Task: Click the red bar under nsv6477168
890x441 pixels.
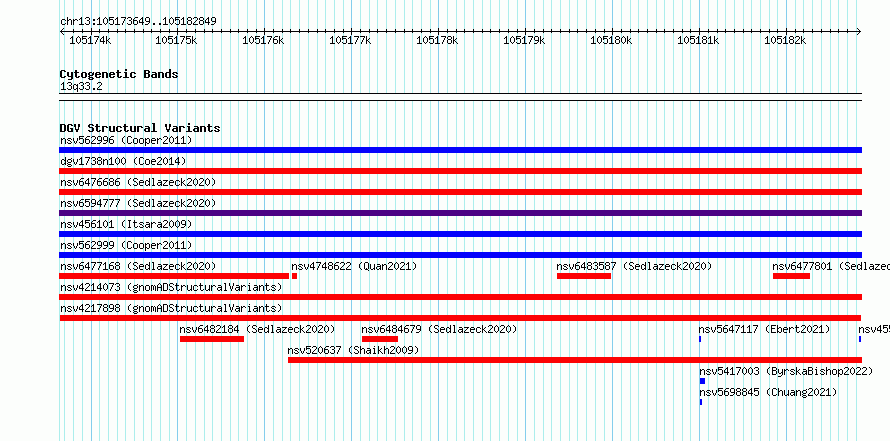Action: coord(174,276)
